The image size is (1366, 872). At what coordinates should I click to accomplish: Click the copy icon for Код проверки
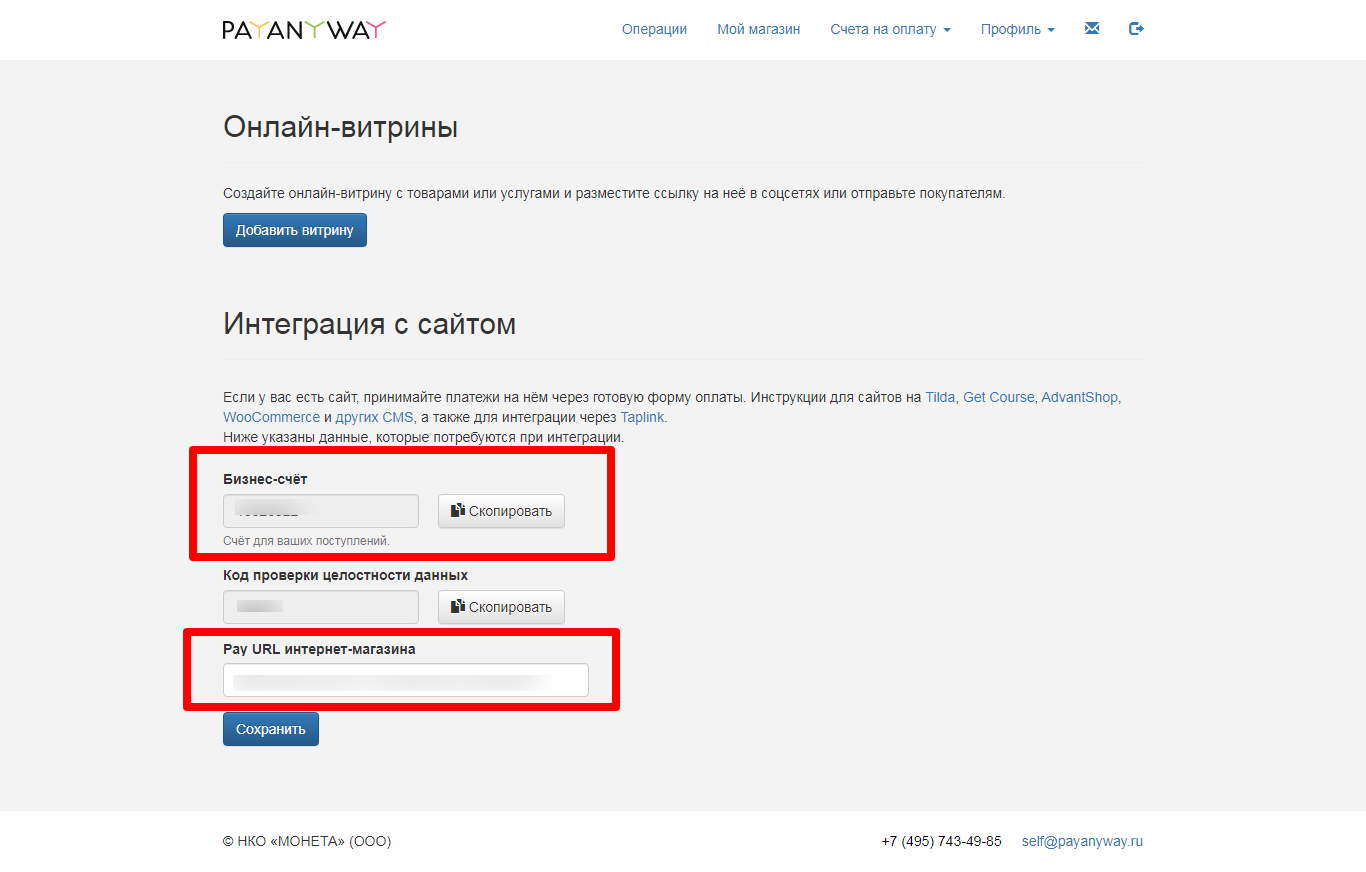point(457,607)
